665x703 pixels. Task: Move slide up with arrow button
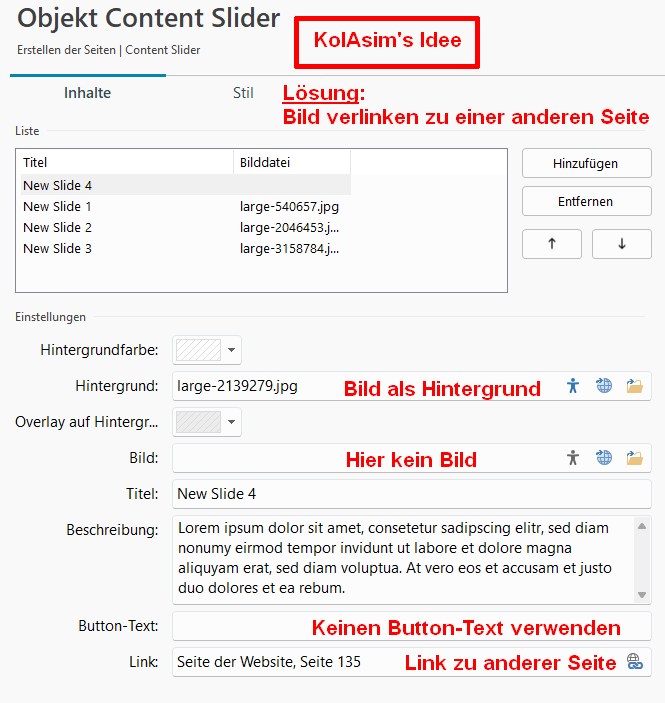click(552, 244)
